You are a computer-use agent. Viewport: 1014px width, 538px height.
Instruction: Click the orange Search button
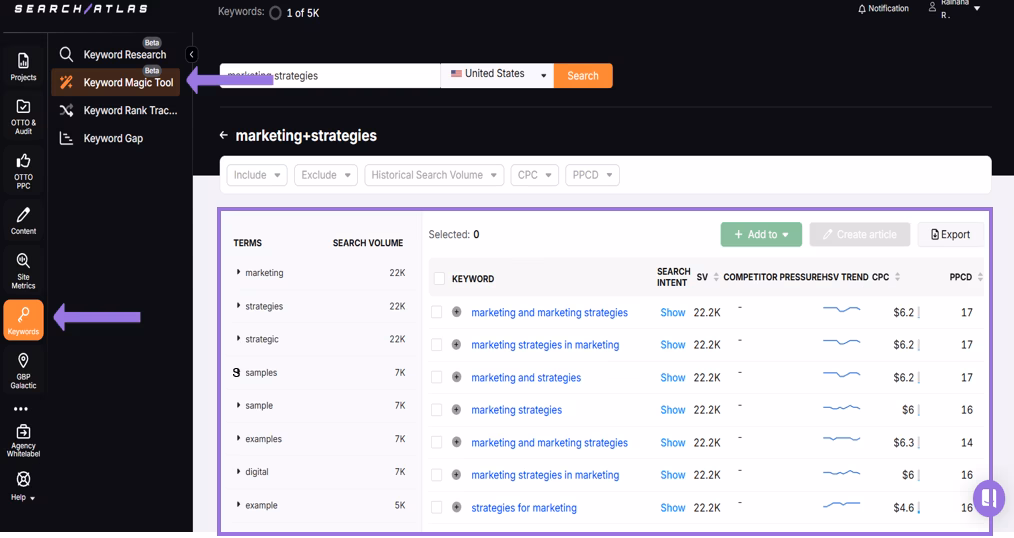click(x=583, y=76)
